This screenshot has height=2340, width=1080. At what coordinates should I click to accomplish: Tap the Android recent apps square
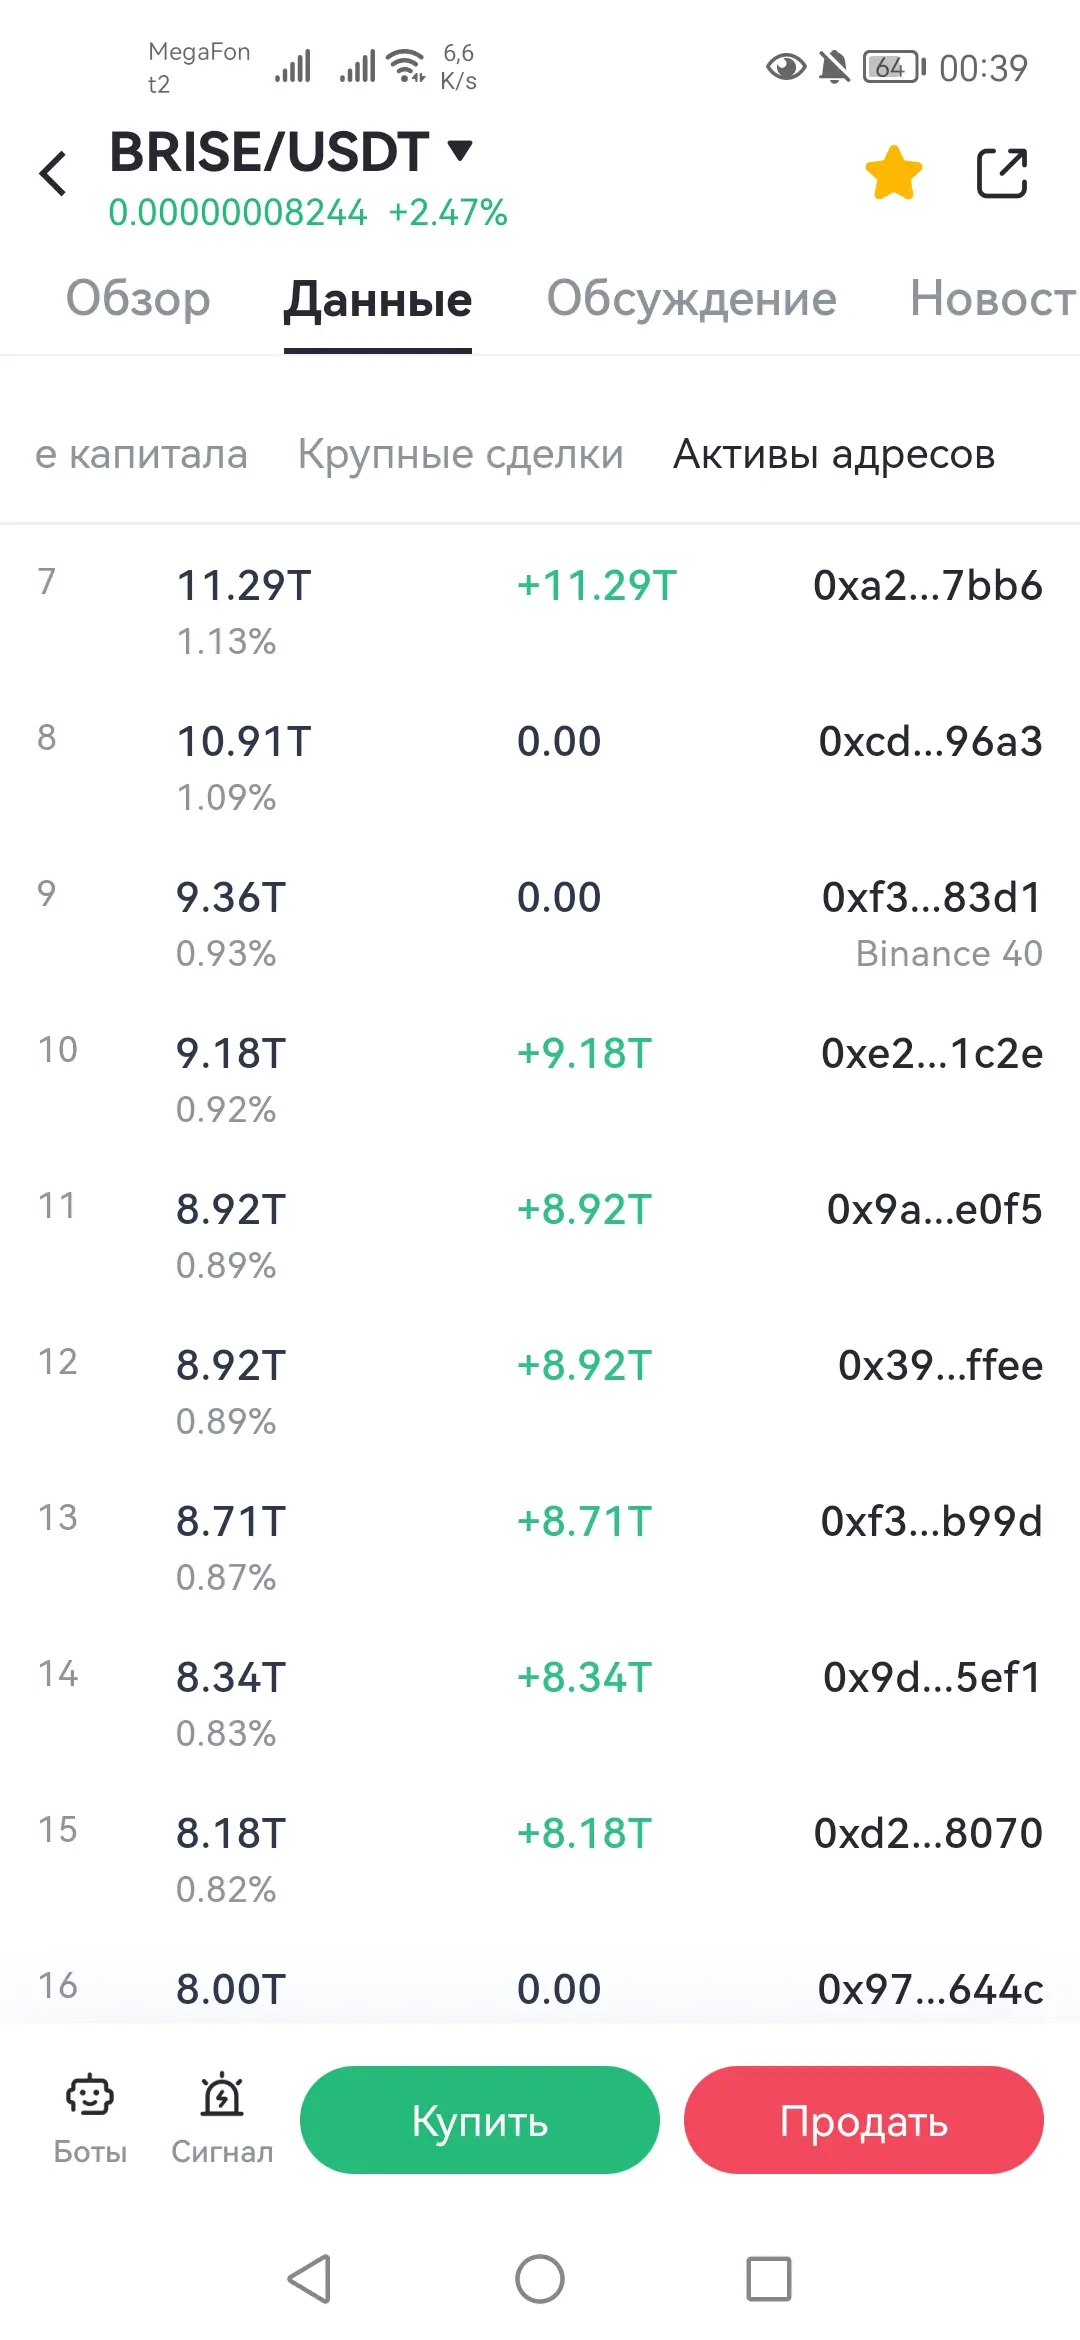point(769,2279)
